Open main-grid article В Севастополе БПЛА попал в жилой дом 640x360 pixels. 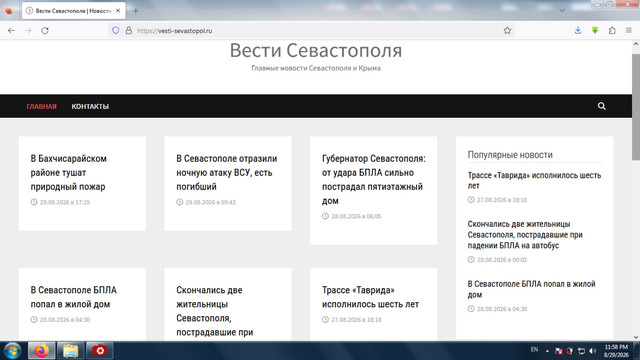point(73,297)
